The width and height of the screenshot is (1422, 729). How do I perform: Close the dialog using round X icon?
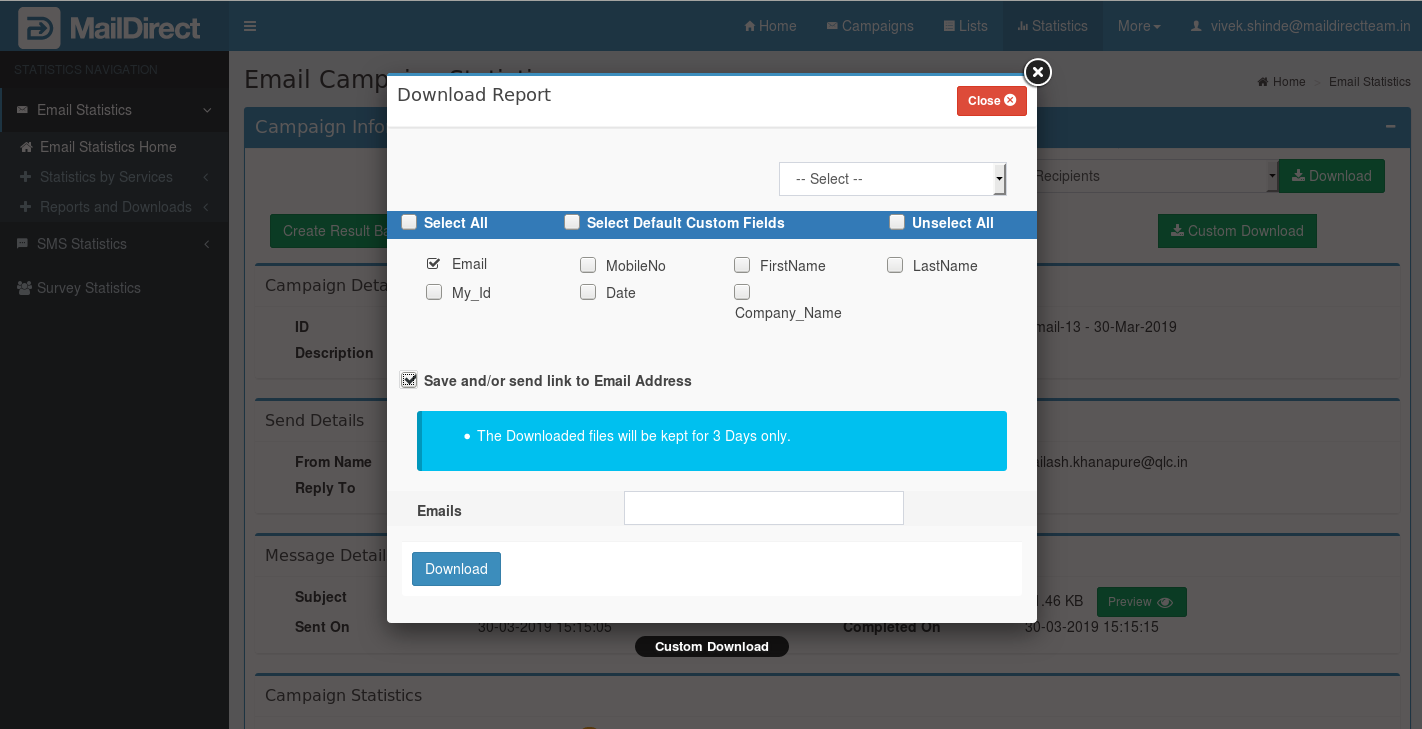1038,72
